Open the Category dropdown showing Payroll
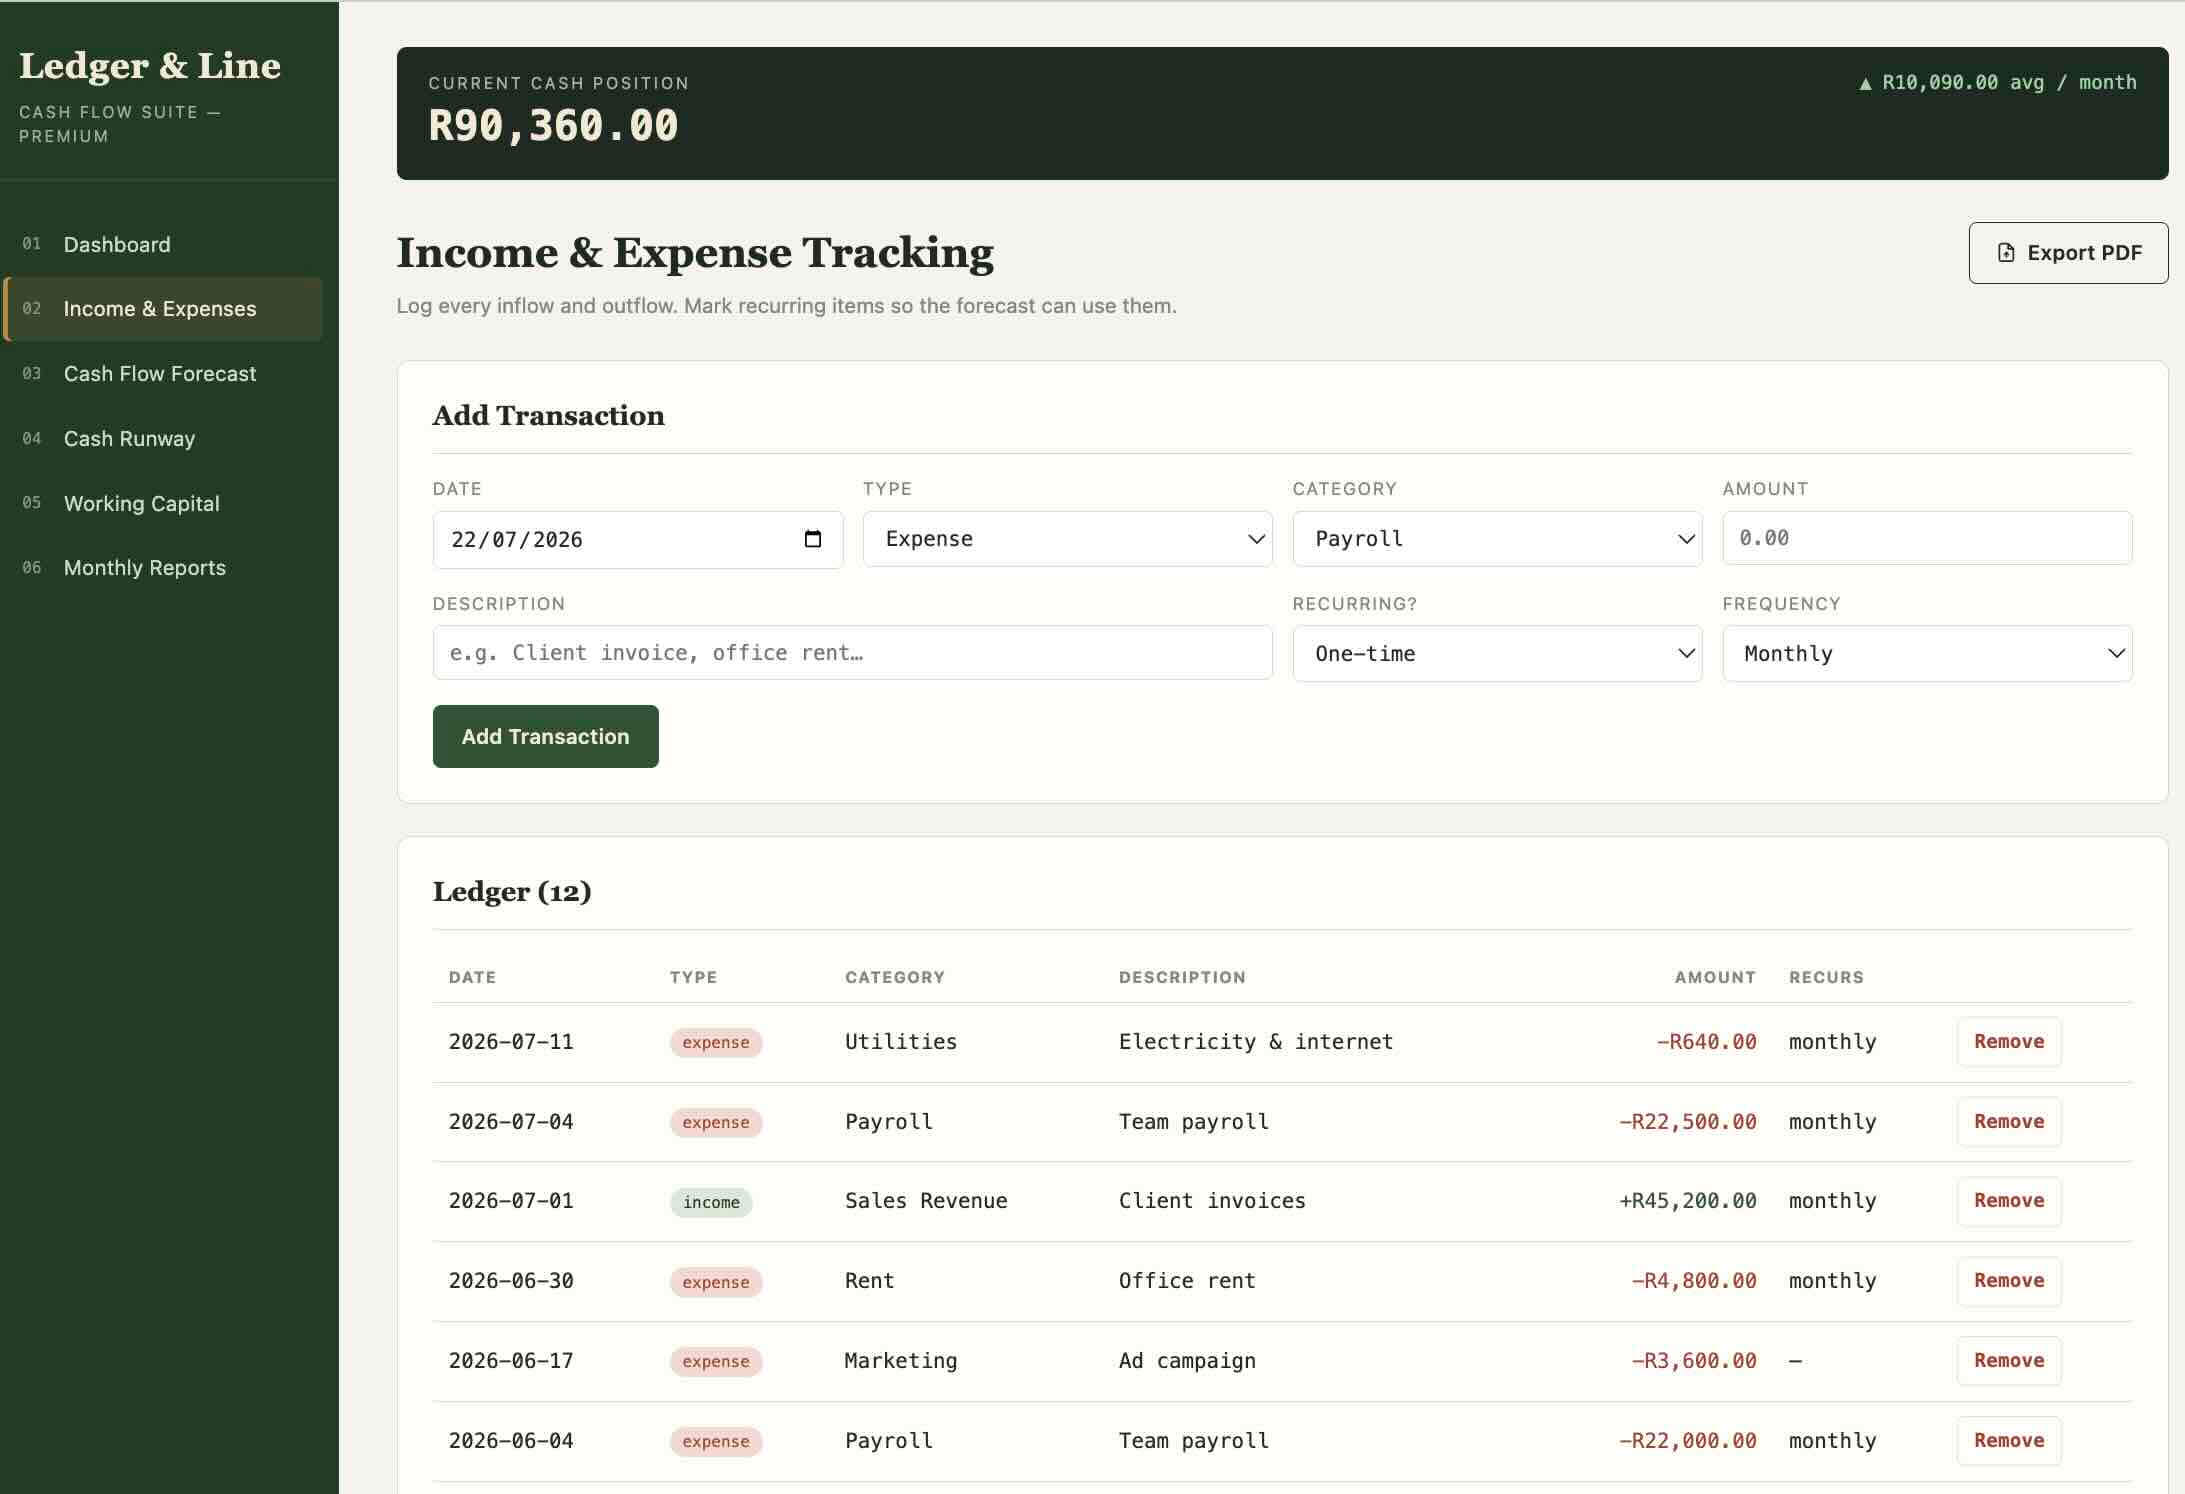This screenshot has width=2185, height=1494. click(1497, 539)
